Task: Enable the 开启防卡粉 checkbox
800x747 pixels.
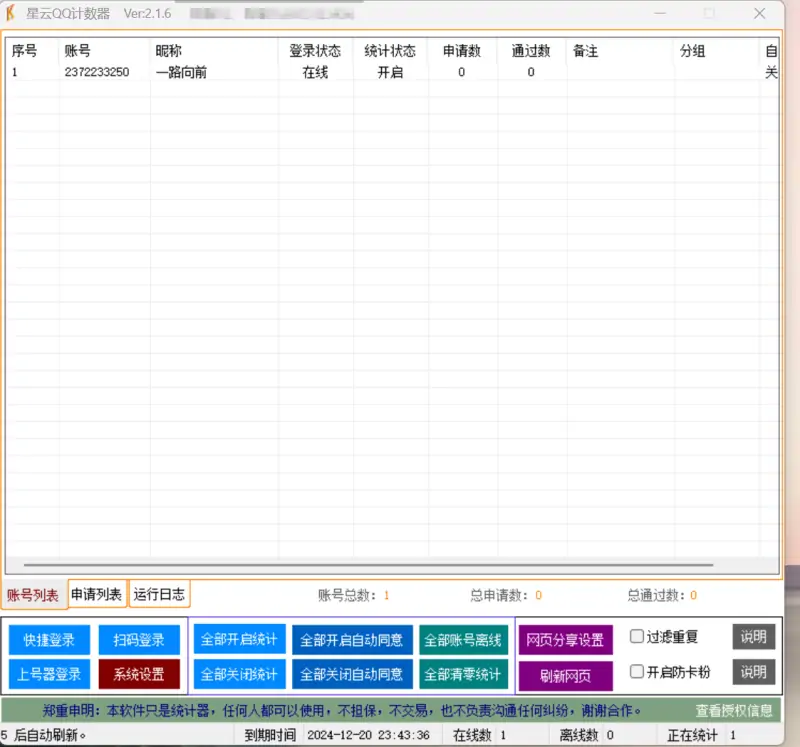Action: point(637,672)
